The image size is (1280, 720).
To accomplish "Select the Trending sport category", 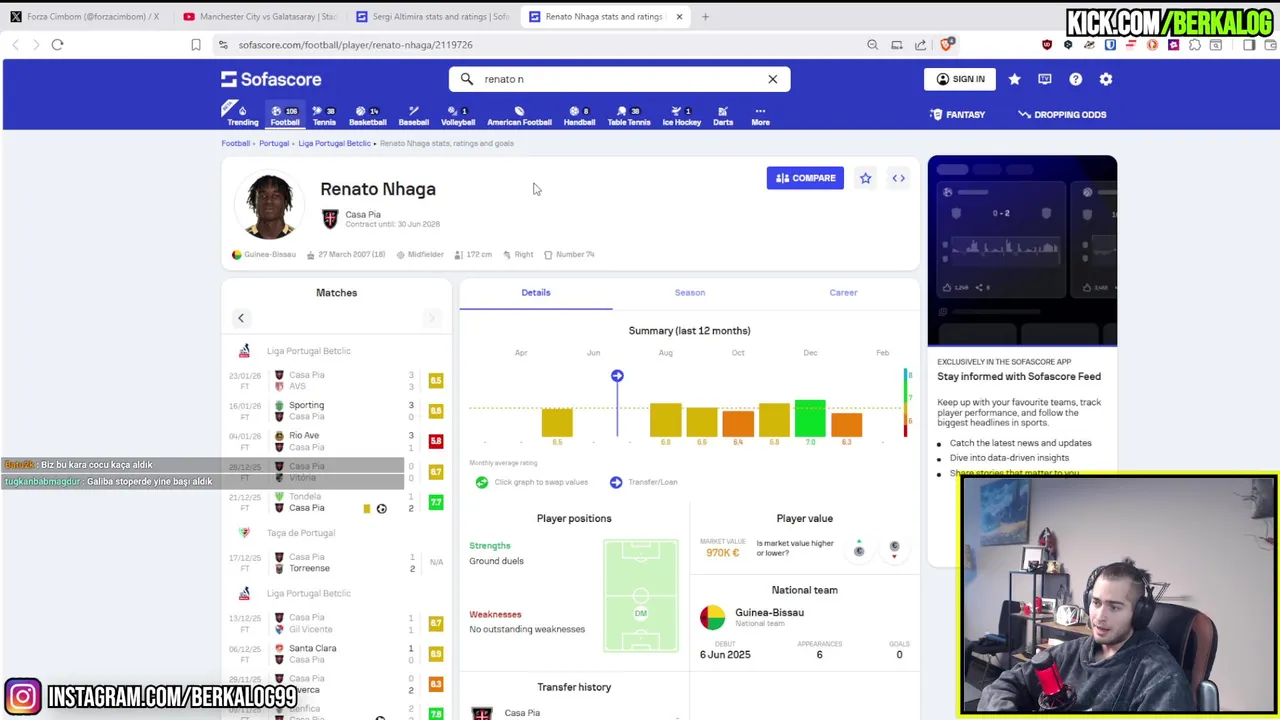I will tap(242, 115).
